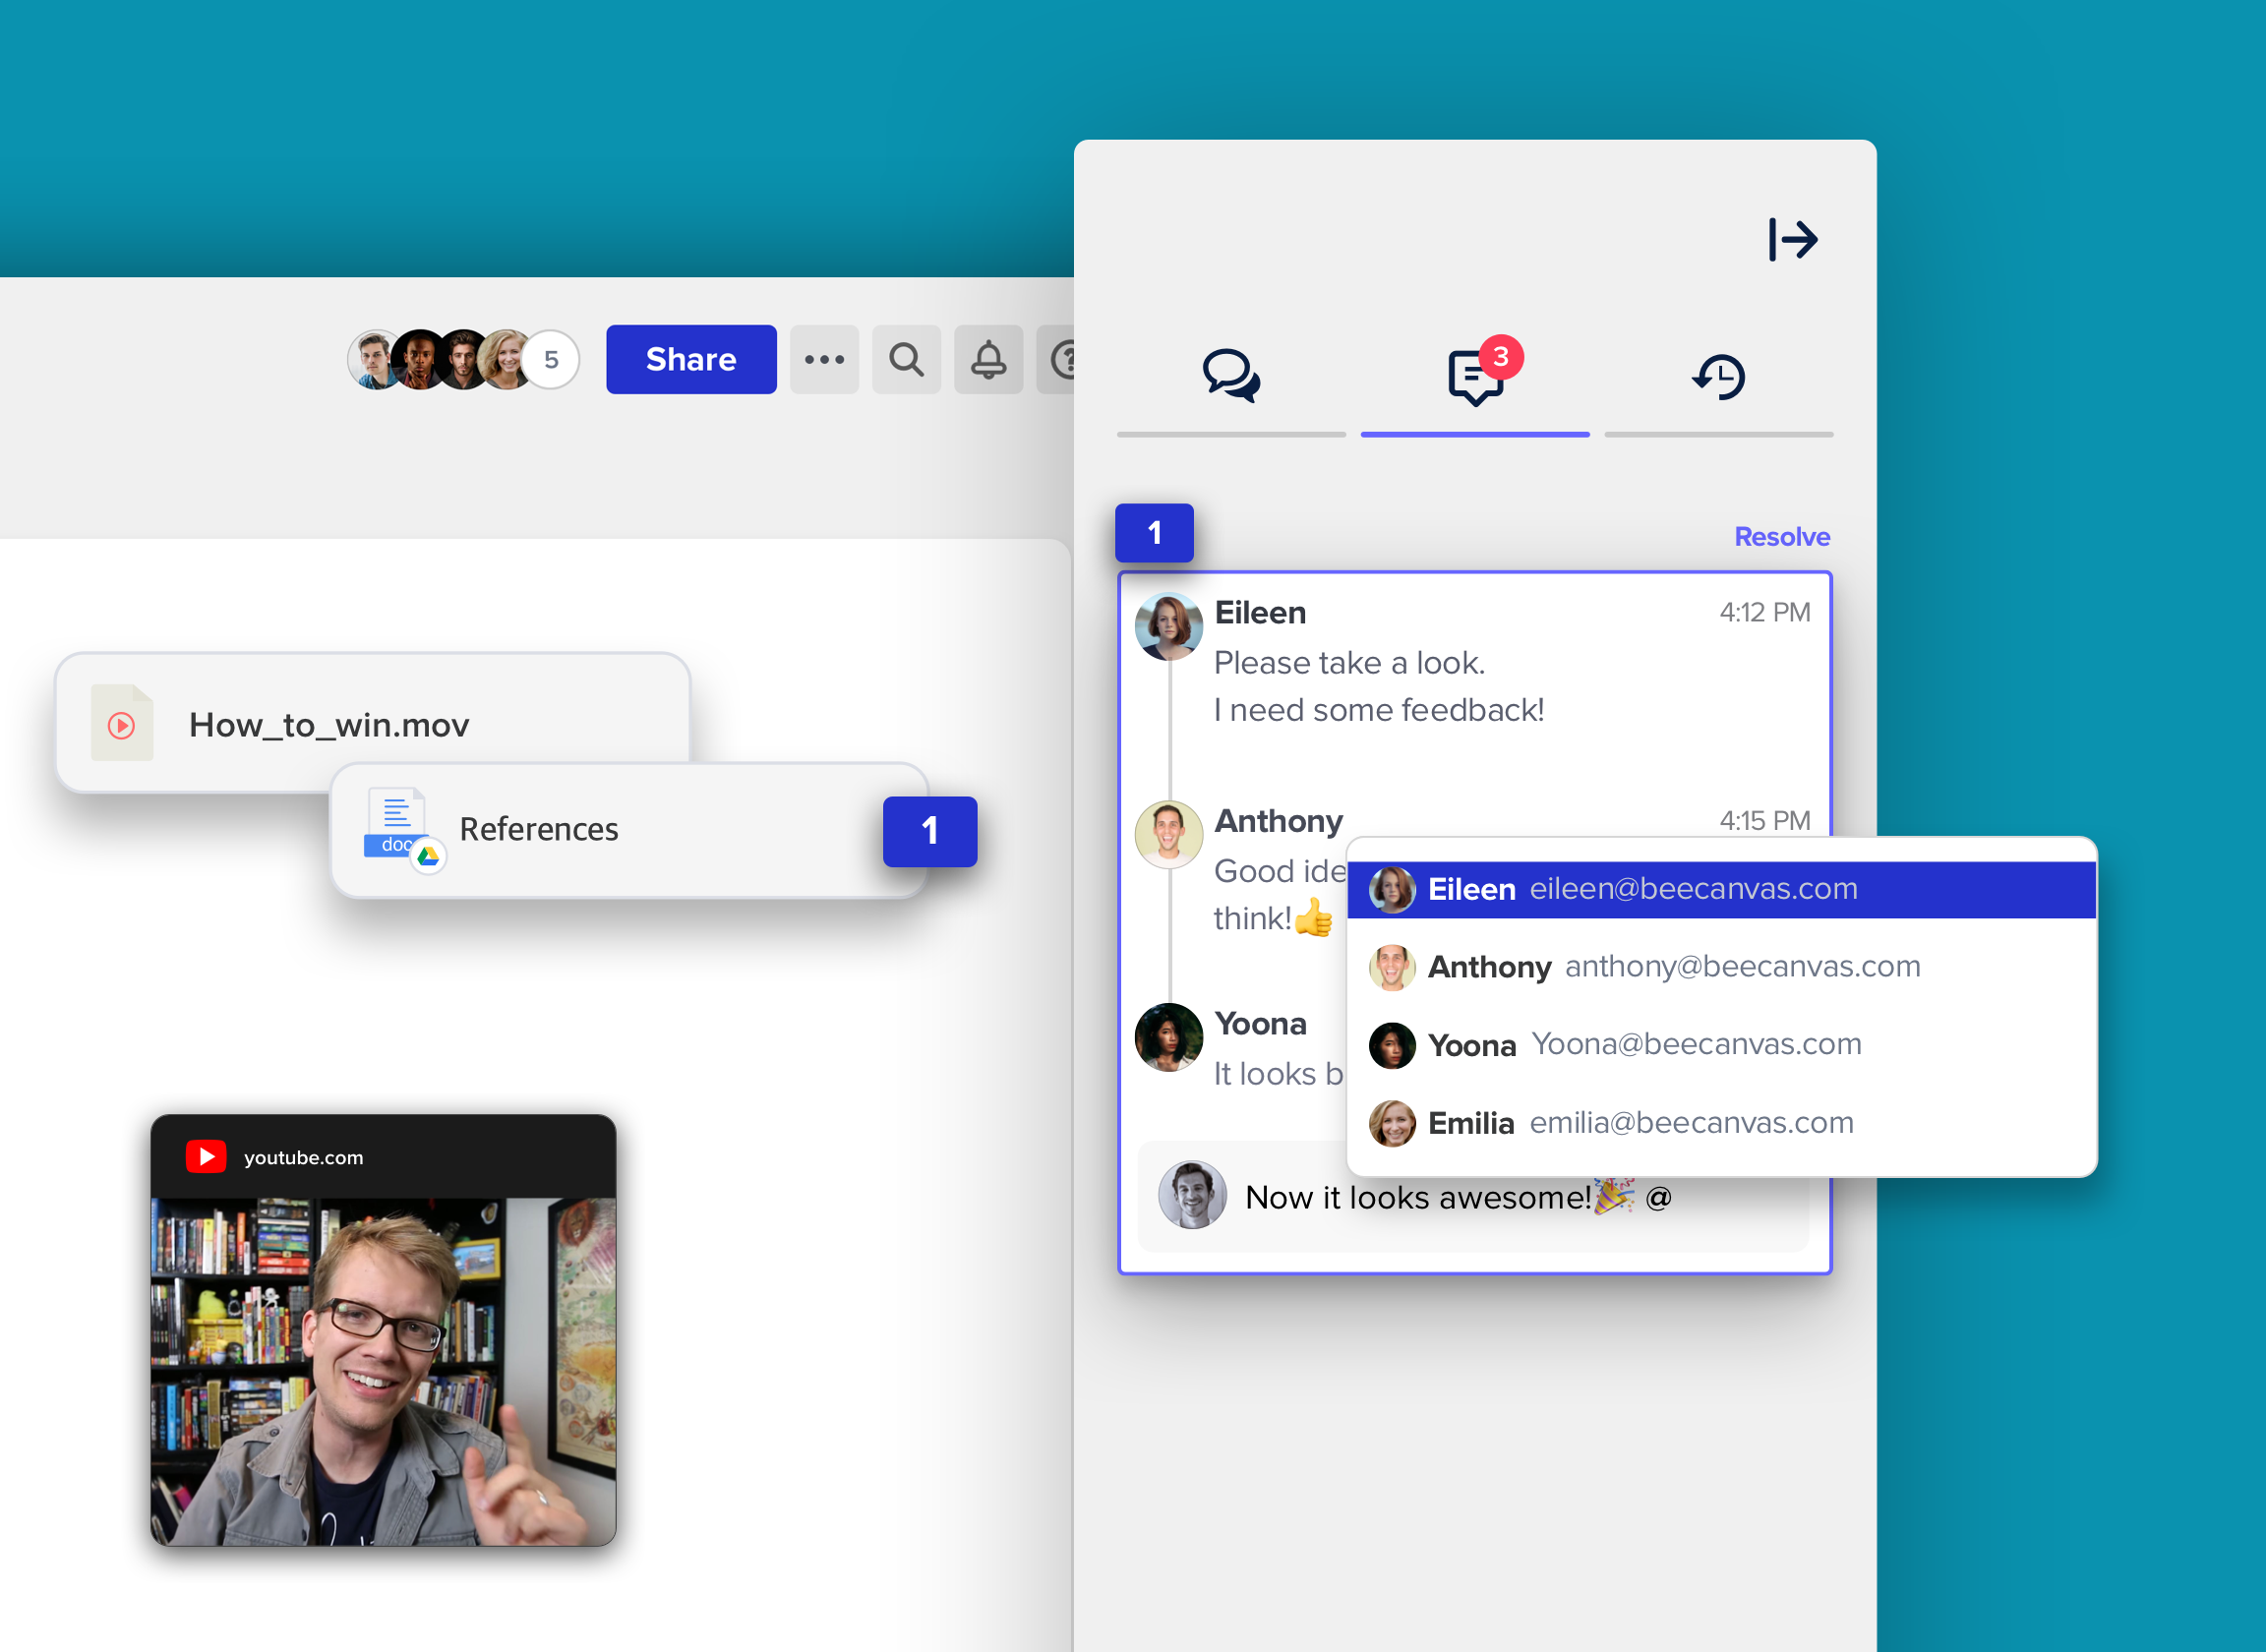Open the search icon in the toolbar

tap(906, 359)
